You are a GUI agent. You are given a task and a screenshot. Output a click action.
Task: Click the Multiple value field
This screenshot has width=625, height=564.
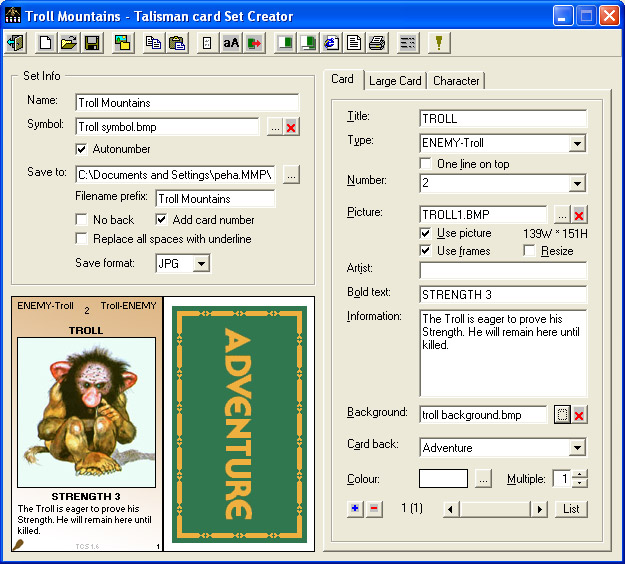pyautogui.click(x=562, y=478)
